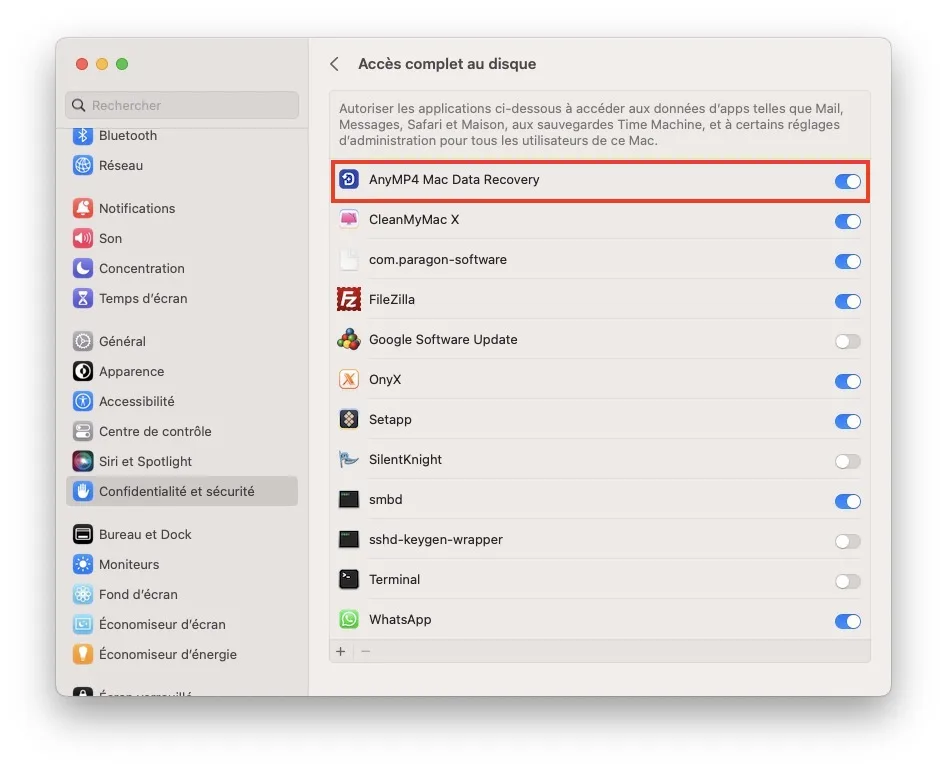Add an app with the plus button

coord(341,651)
